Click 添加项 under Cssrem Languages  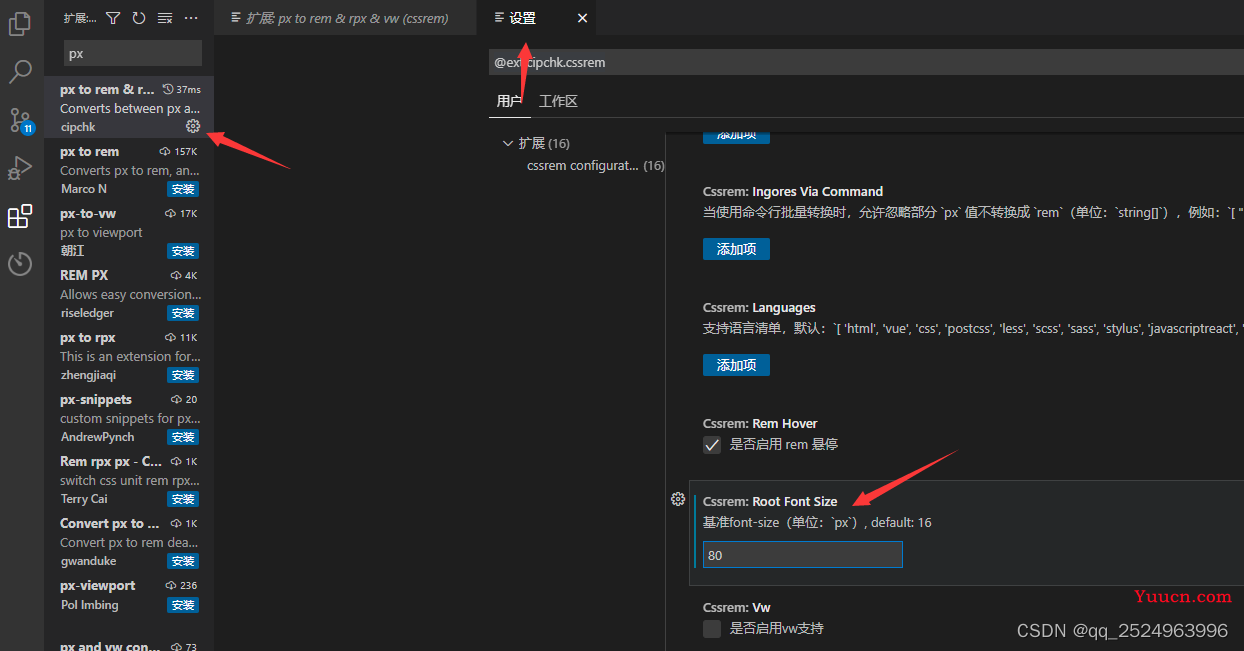click(x=736, y=365)
